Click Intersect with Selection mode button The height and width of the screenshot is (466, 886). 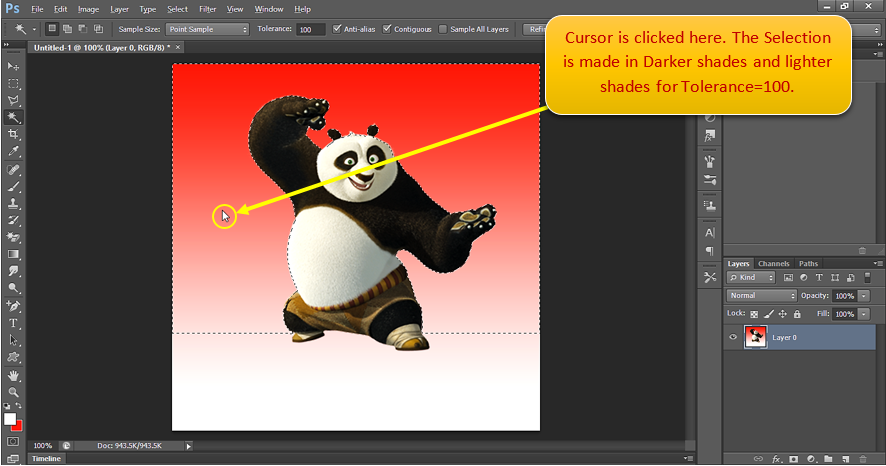[x=98, y=29]
